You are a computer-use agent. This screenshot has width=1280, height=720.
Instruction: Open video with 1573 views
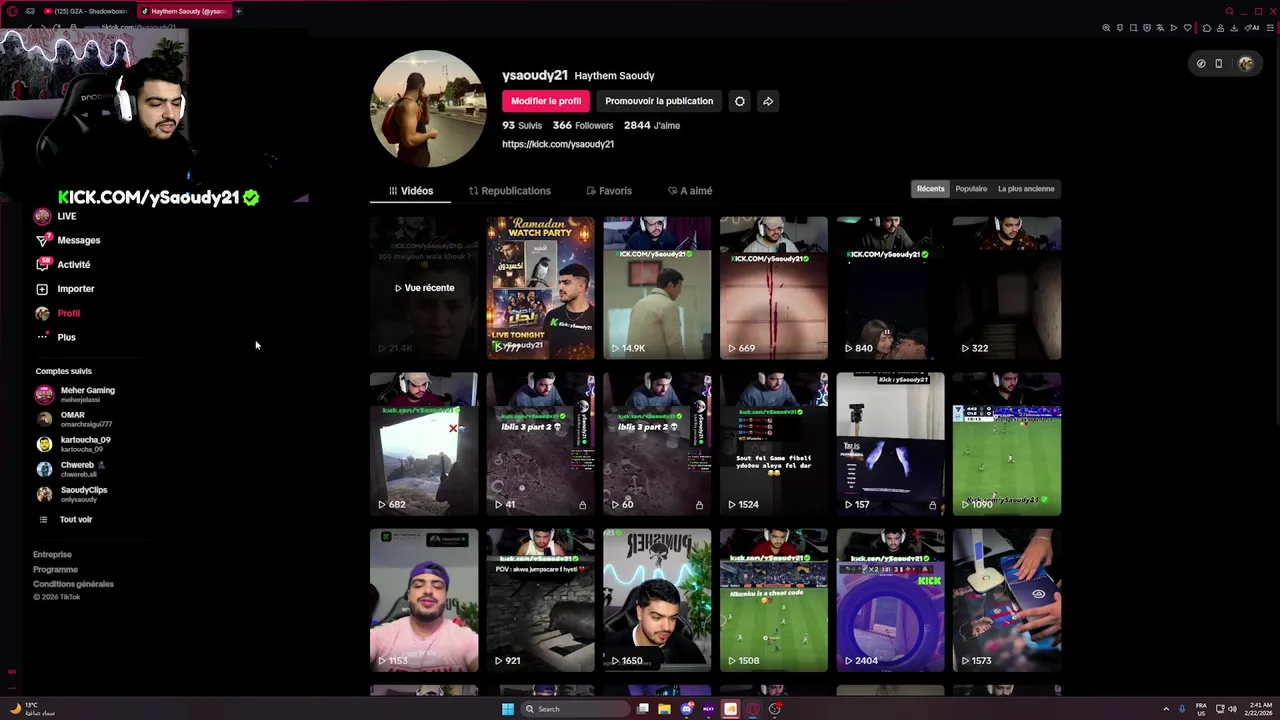(1007, 600)
